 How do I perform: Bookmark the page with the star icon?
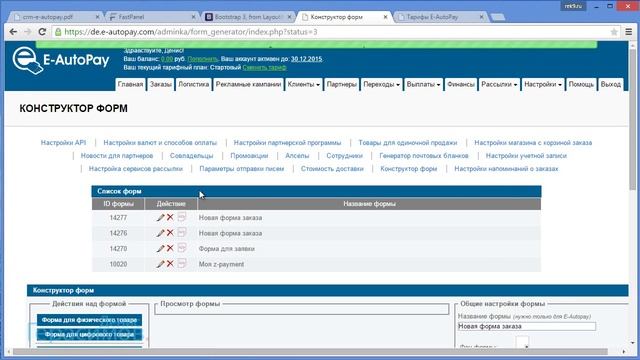(x=613, y=32)
